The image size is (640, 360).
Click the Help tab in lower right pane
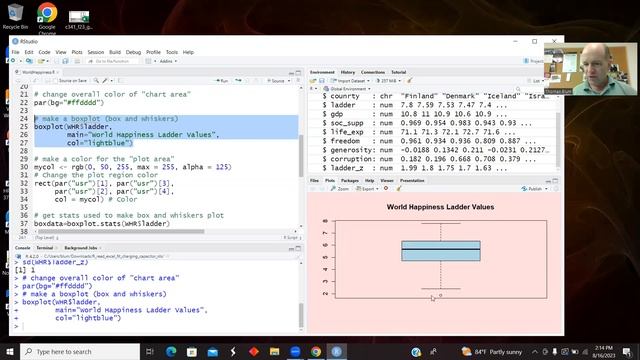pyautogui.click(x=369, y=180)
